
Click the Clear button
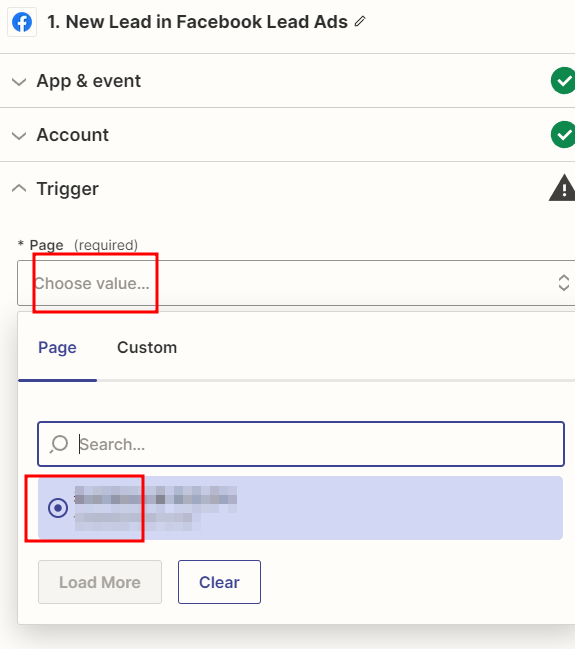pyautogui.click(x=219, y=582)
